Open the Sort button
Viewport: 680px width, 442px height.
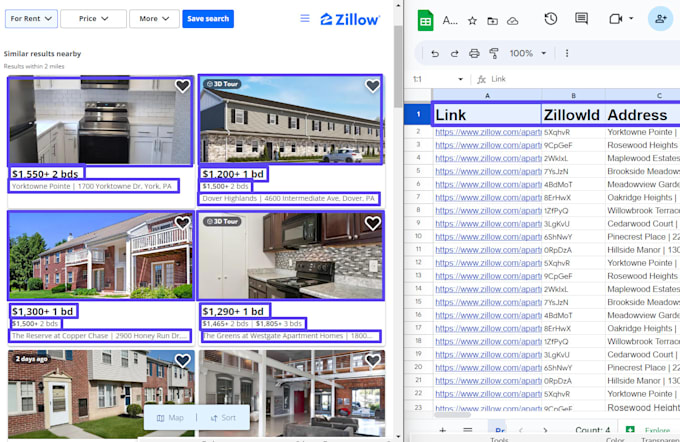[x=223, y=418]
